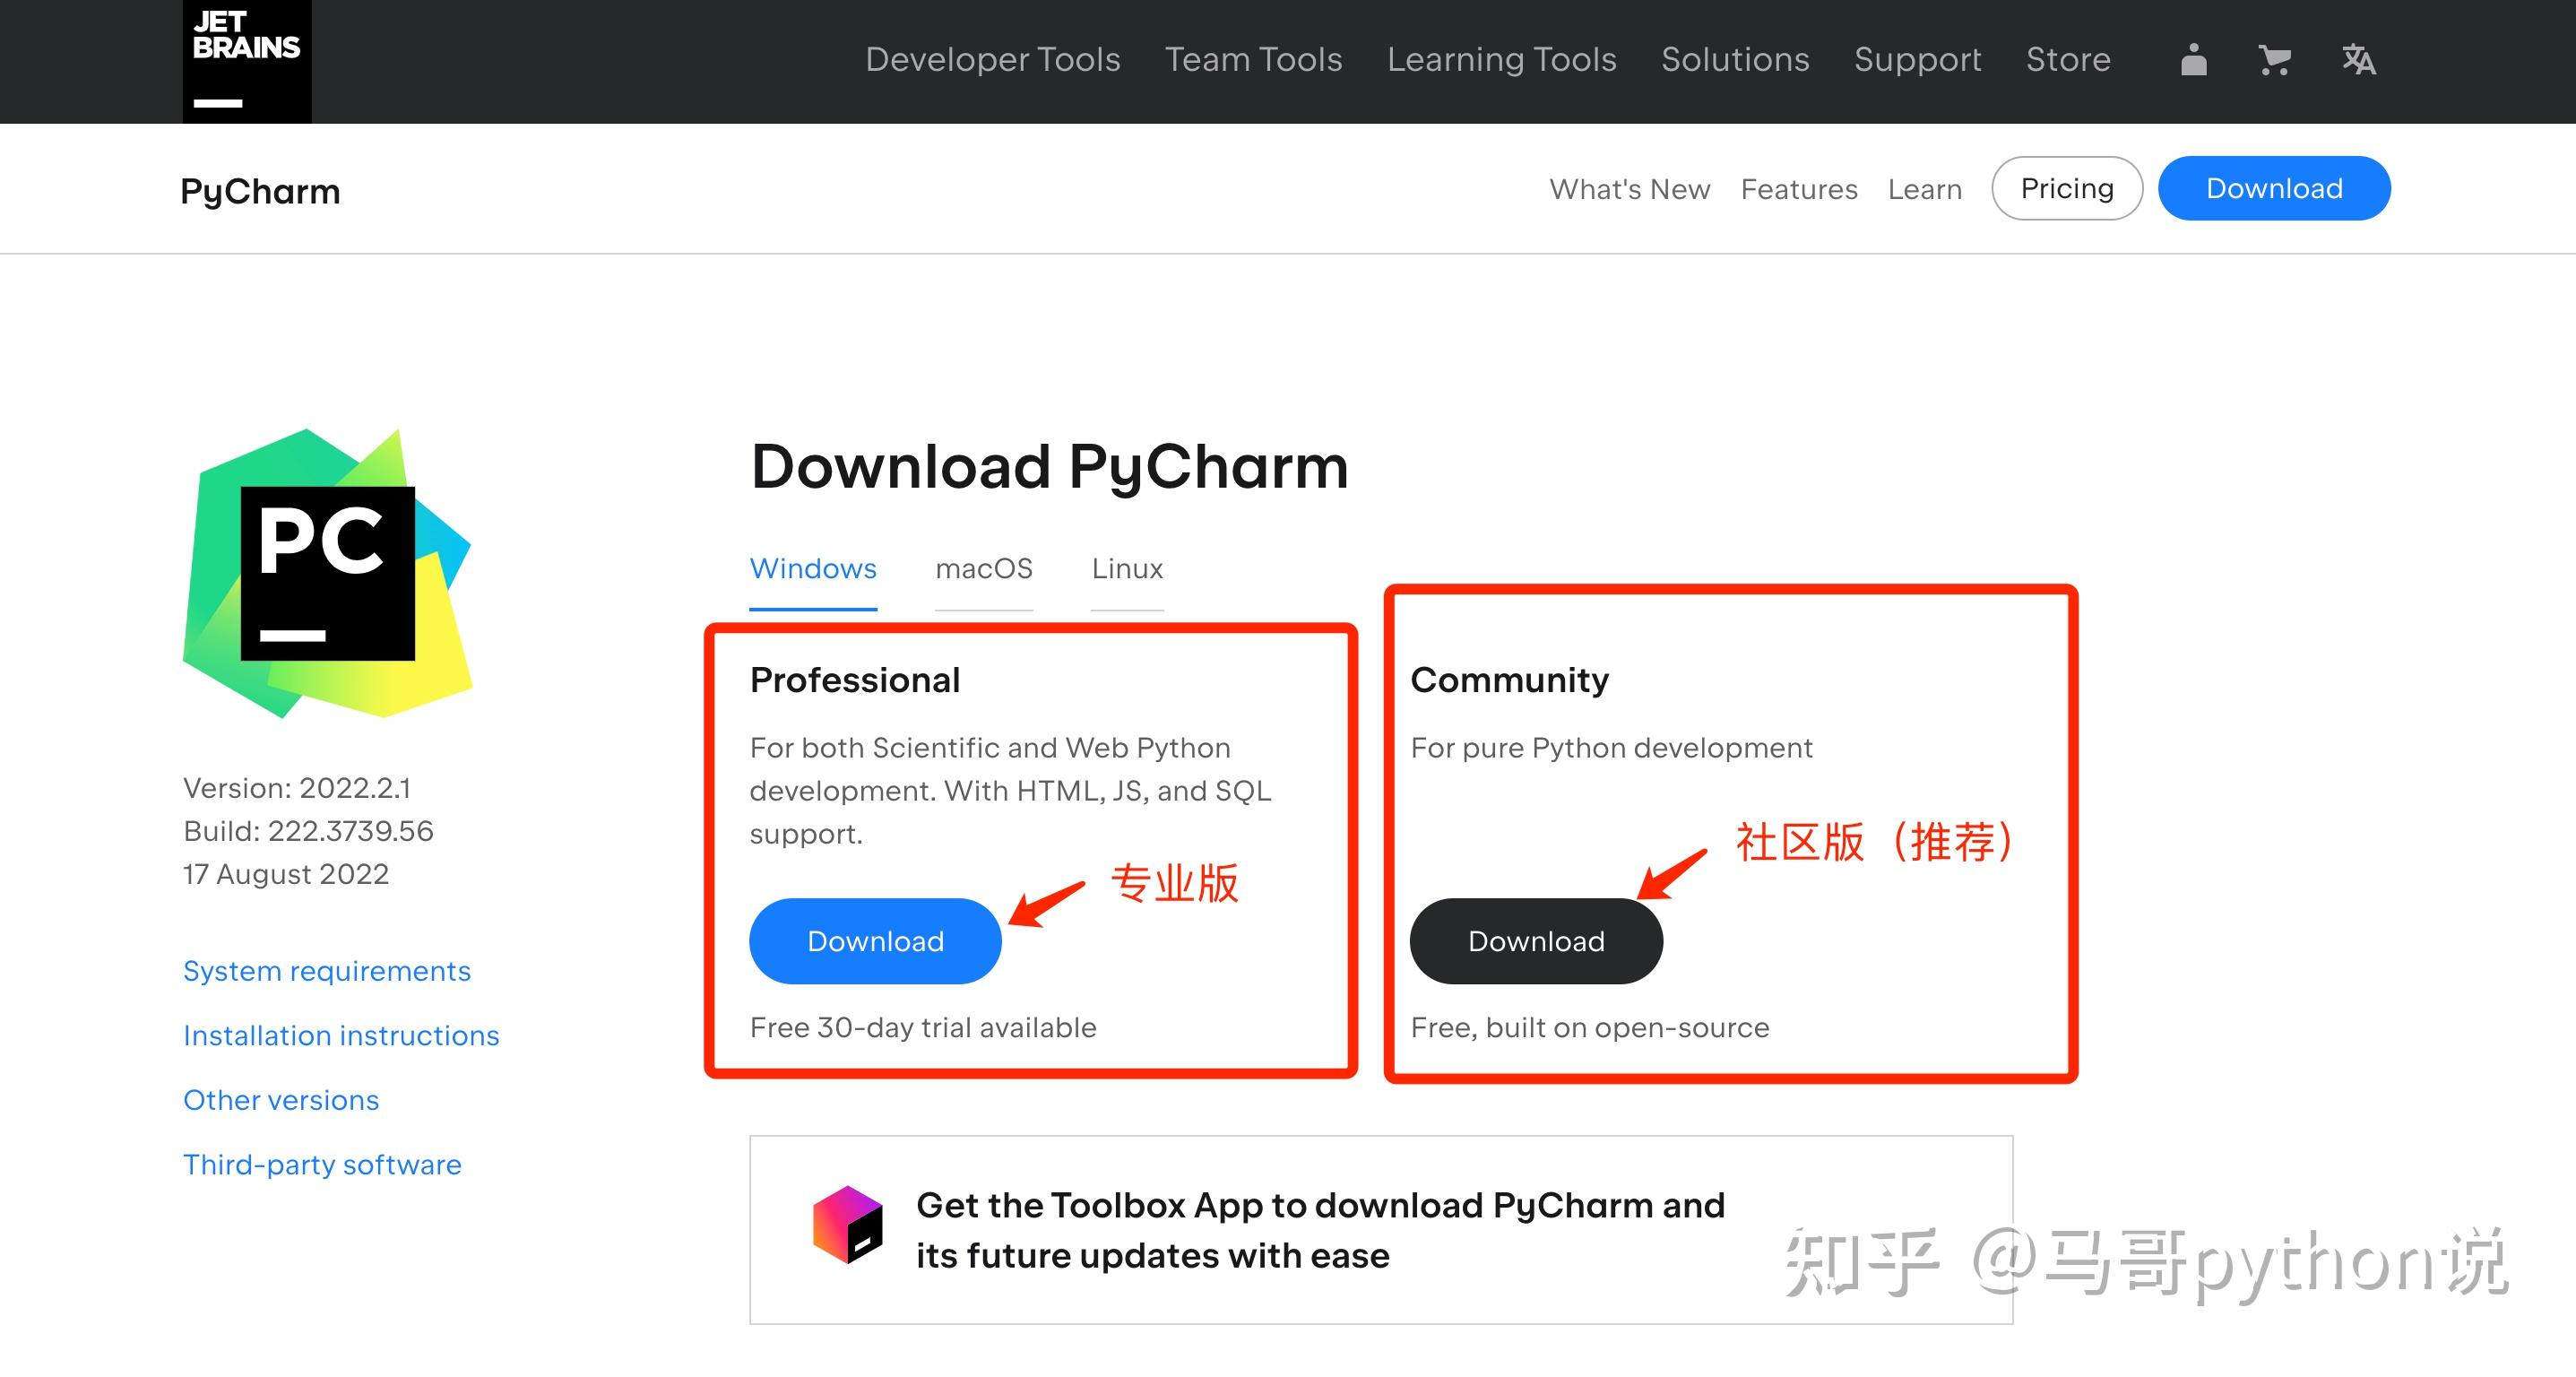This screenshot has height=1377, width=2576.
Task: Click the blue Download button in header
Action: pos(2274,188)
